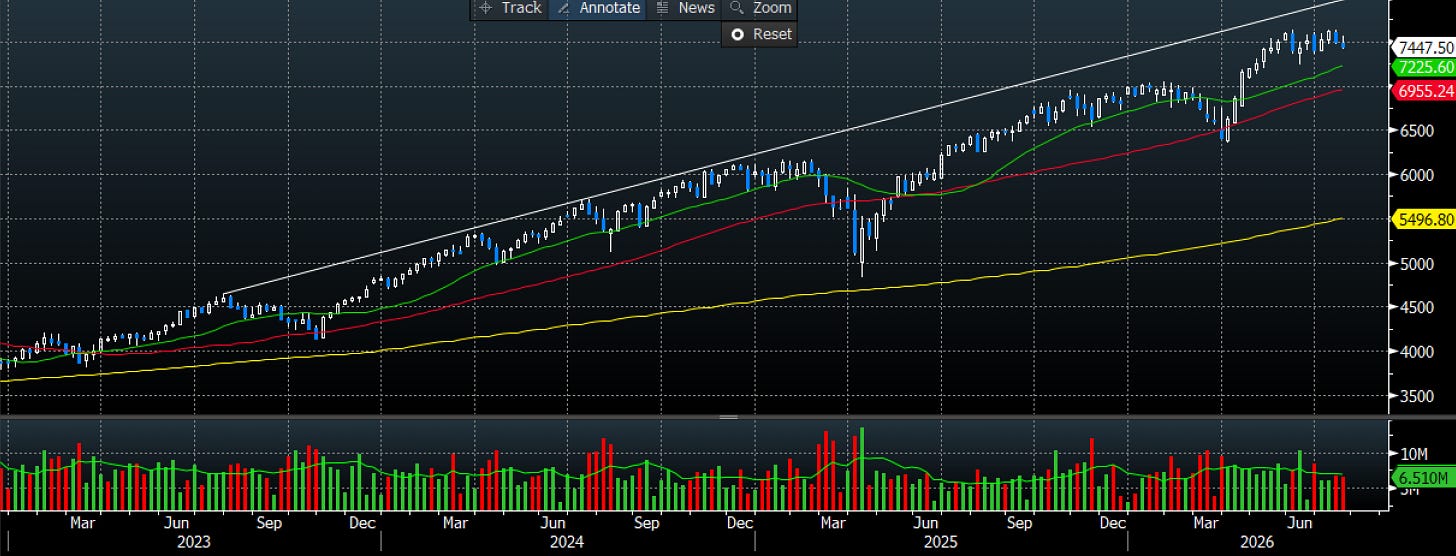
Task: Select the red 6955.24 moving average label
Action: pos(1424,90)
